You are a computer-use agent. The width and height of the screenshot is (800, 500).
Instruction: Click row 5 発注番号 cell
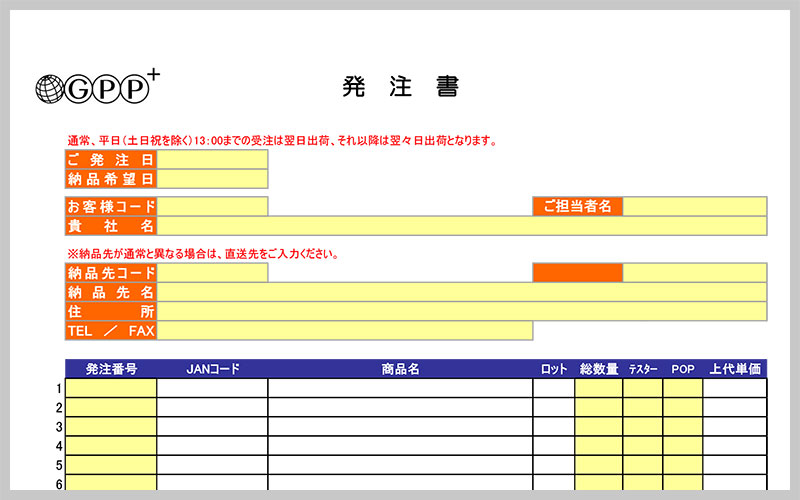[111, 465]
